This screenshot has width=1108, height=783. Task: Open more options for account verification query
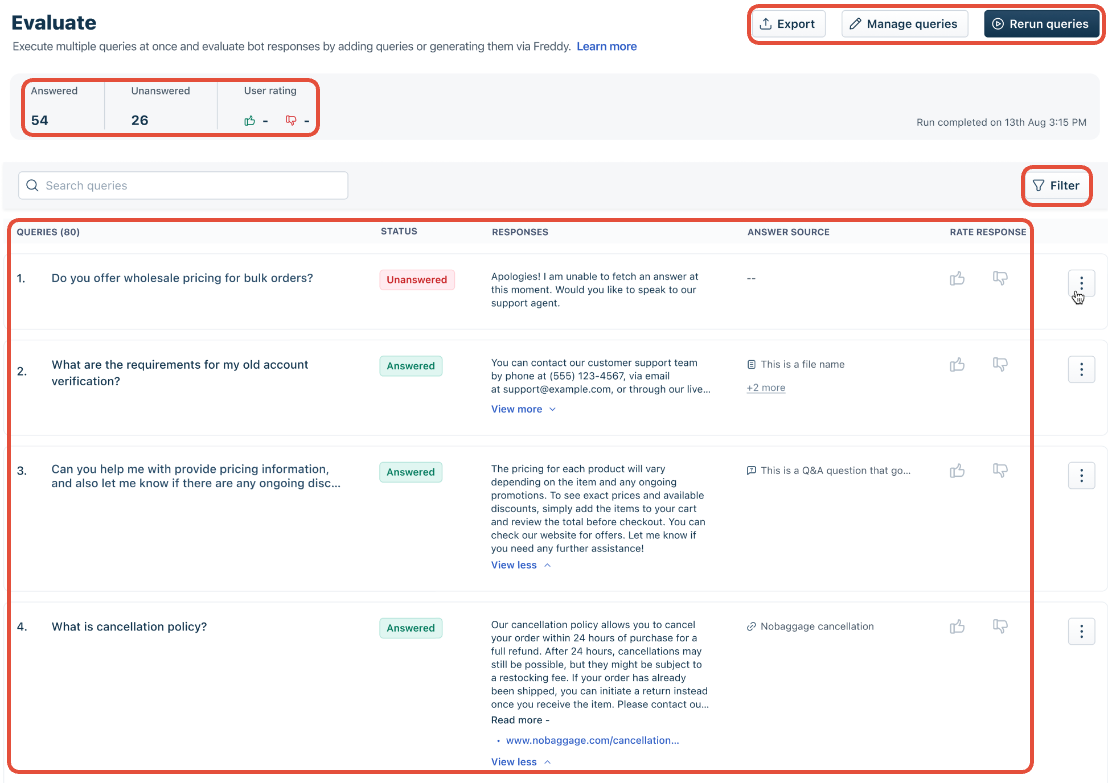click(x=1081, y=370)
